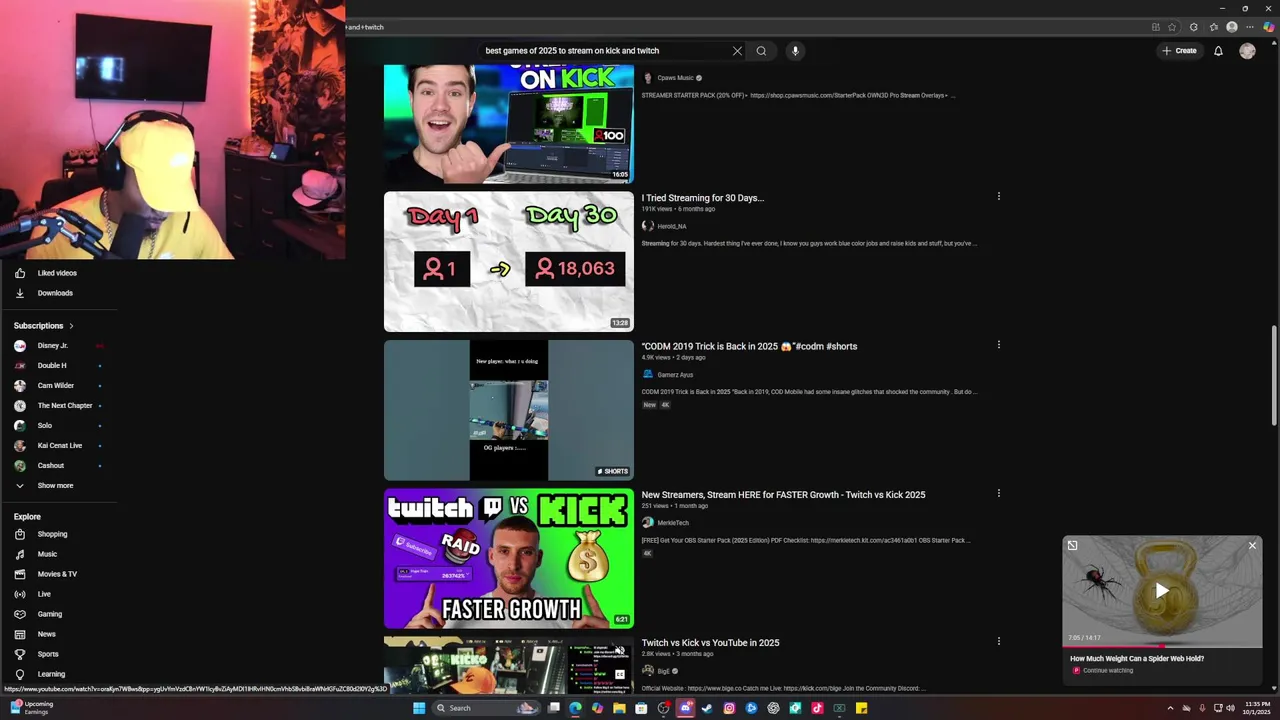Start voice search with the microphone icon

795,51
